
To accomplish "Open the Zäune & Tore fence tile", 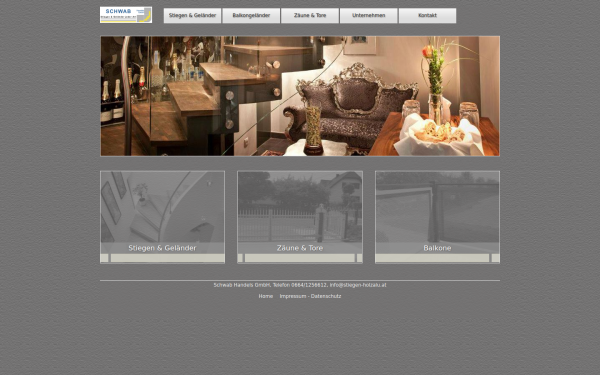I will (x=300, y=217).
